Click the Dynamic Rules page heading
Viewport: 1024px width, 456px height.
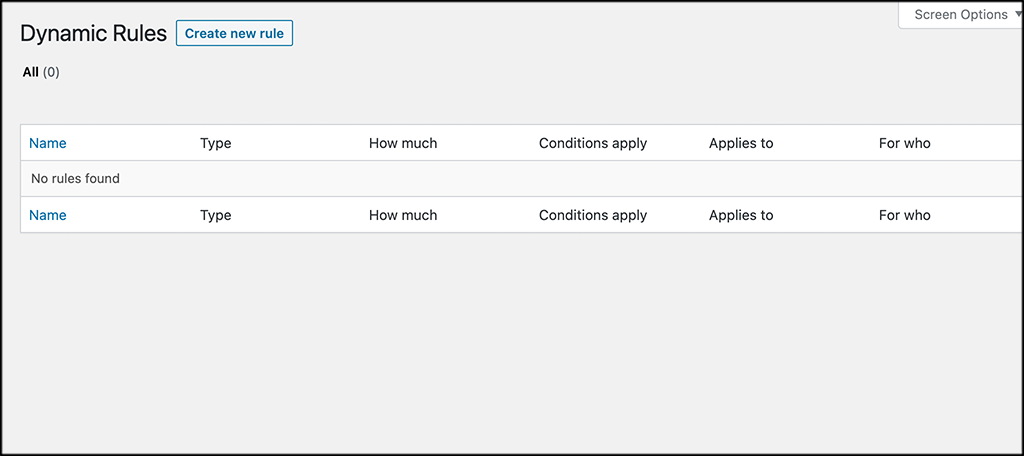(x=93, y=34)
